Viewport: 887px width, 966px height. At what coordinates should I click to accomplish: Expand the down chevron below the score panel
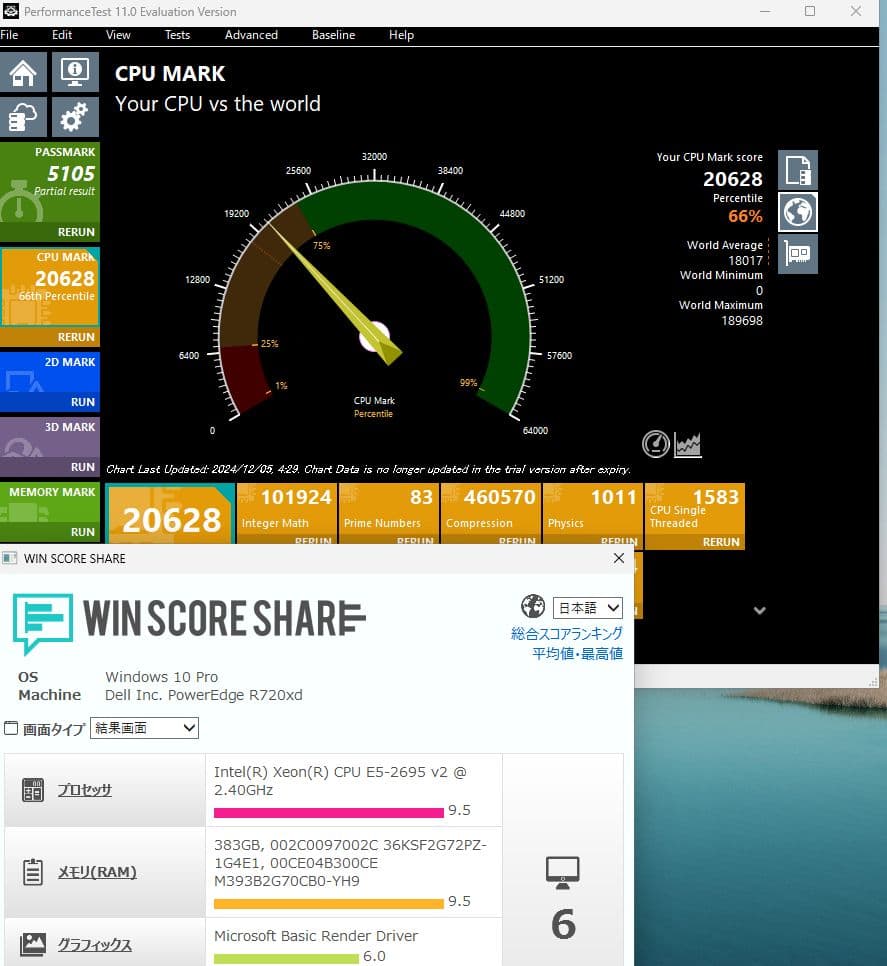tap(759, 610)
